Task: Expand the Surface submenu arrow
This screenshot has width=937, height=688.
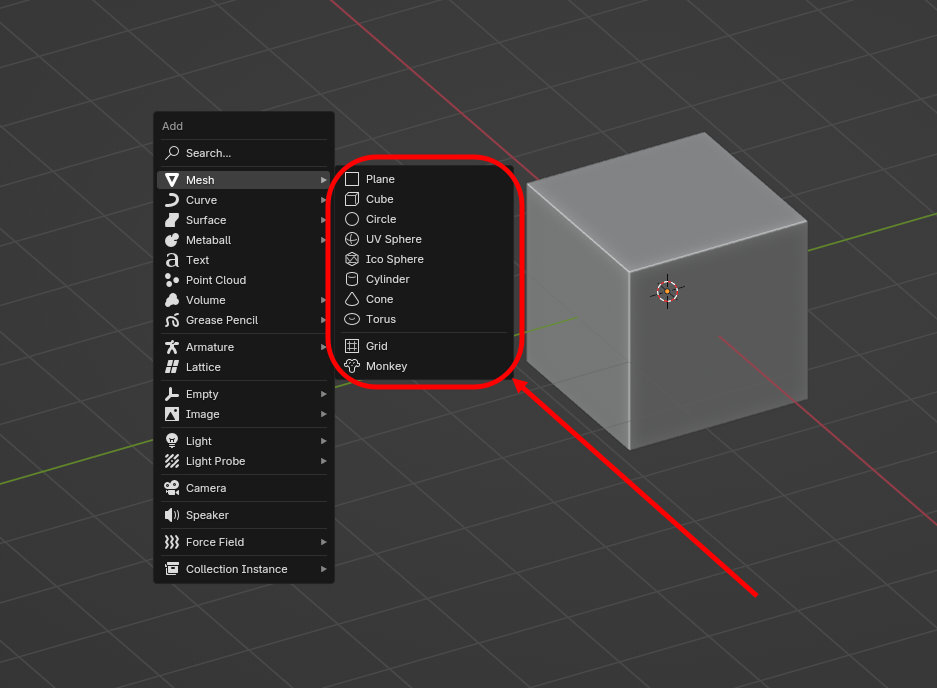Action: coord(323,220)
